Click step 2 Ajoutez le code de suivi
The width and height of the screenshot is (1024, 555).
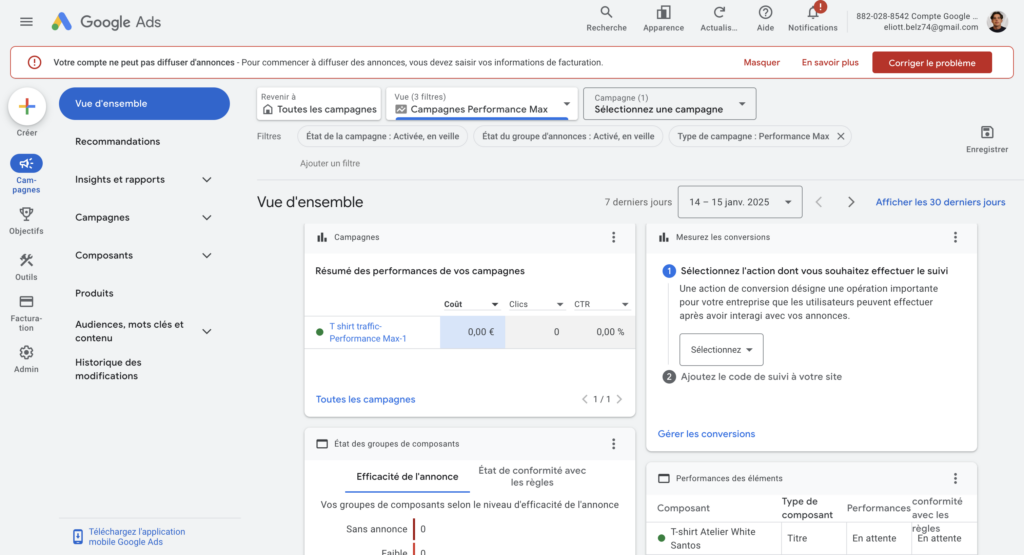761,377
